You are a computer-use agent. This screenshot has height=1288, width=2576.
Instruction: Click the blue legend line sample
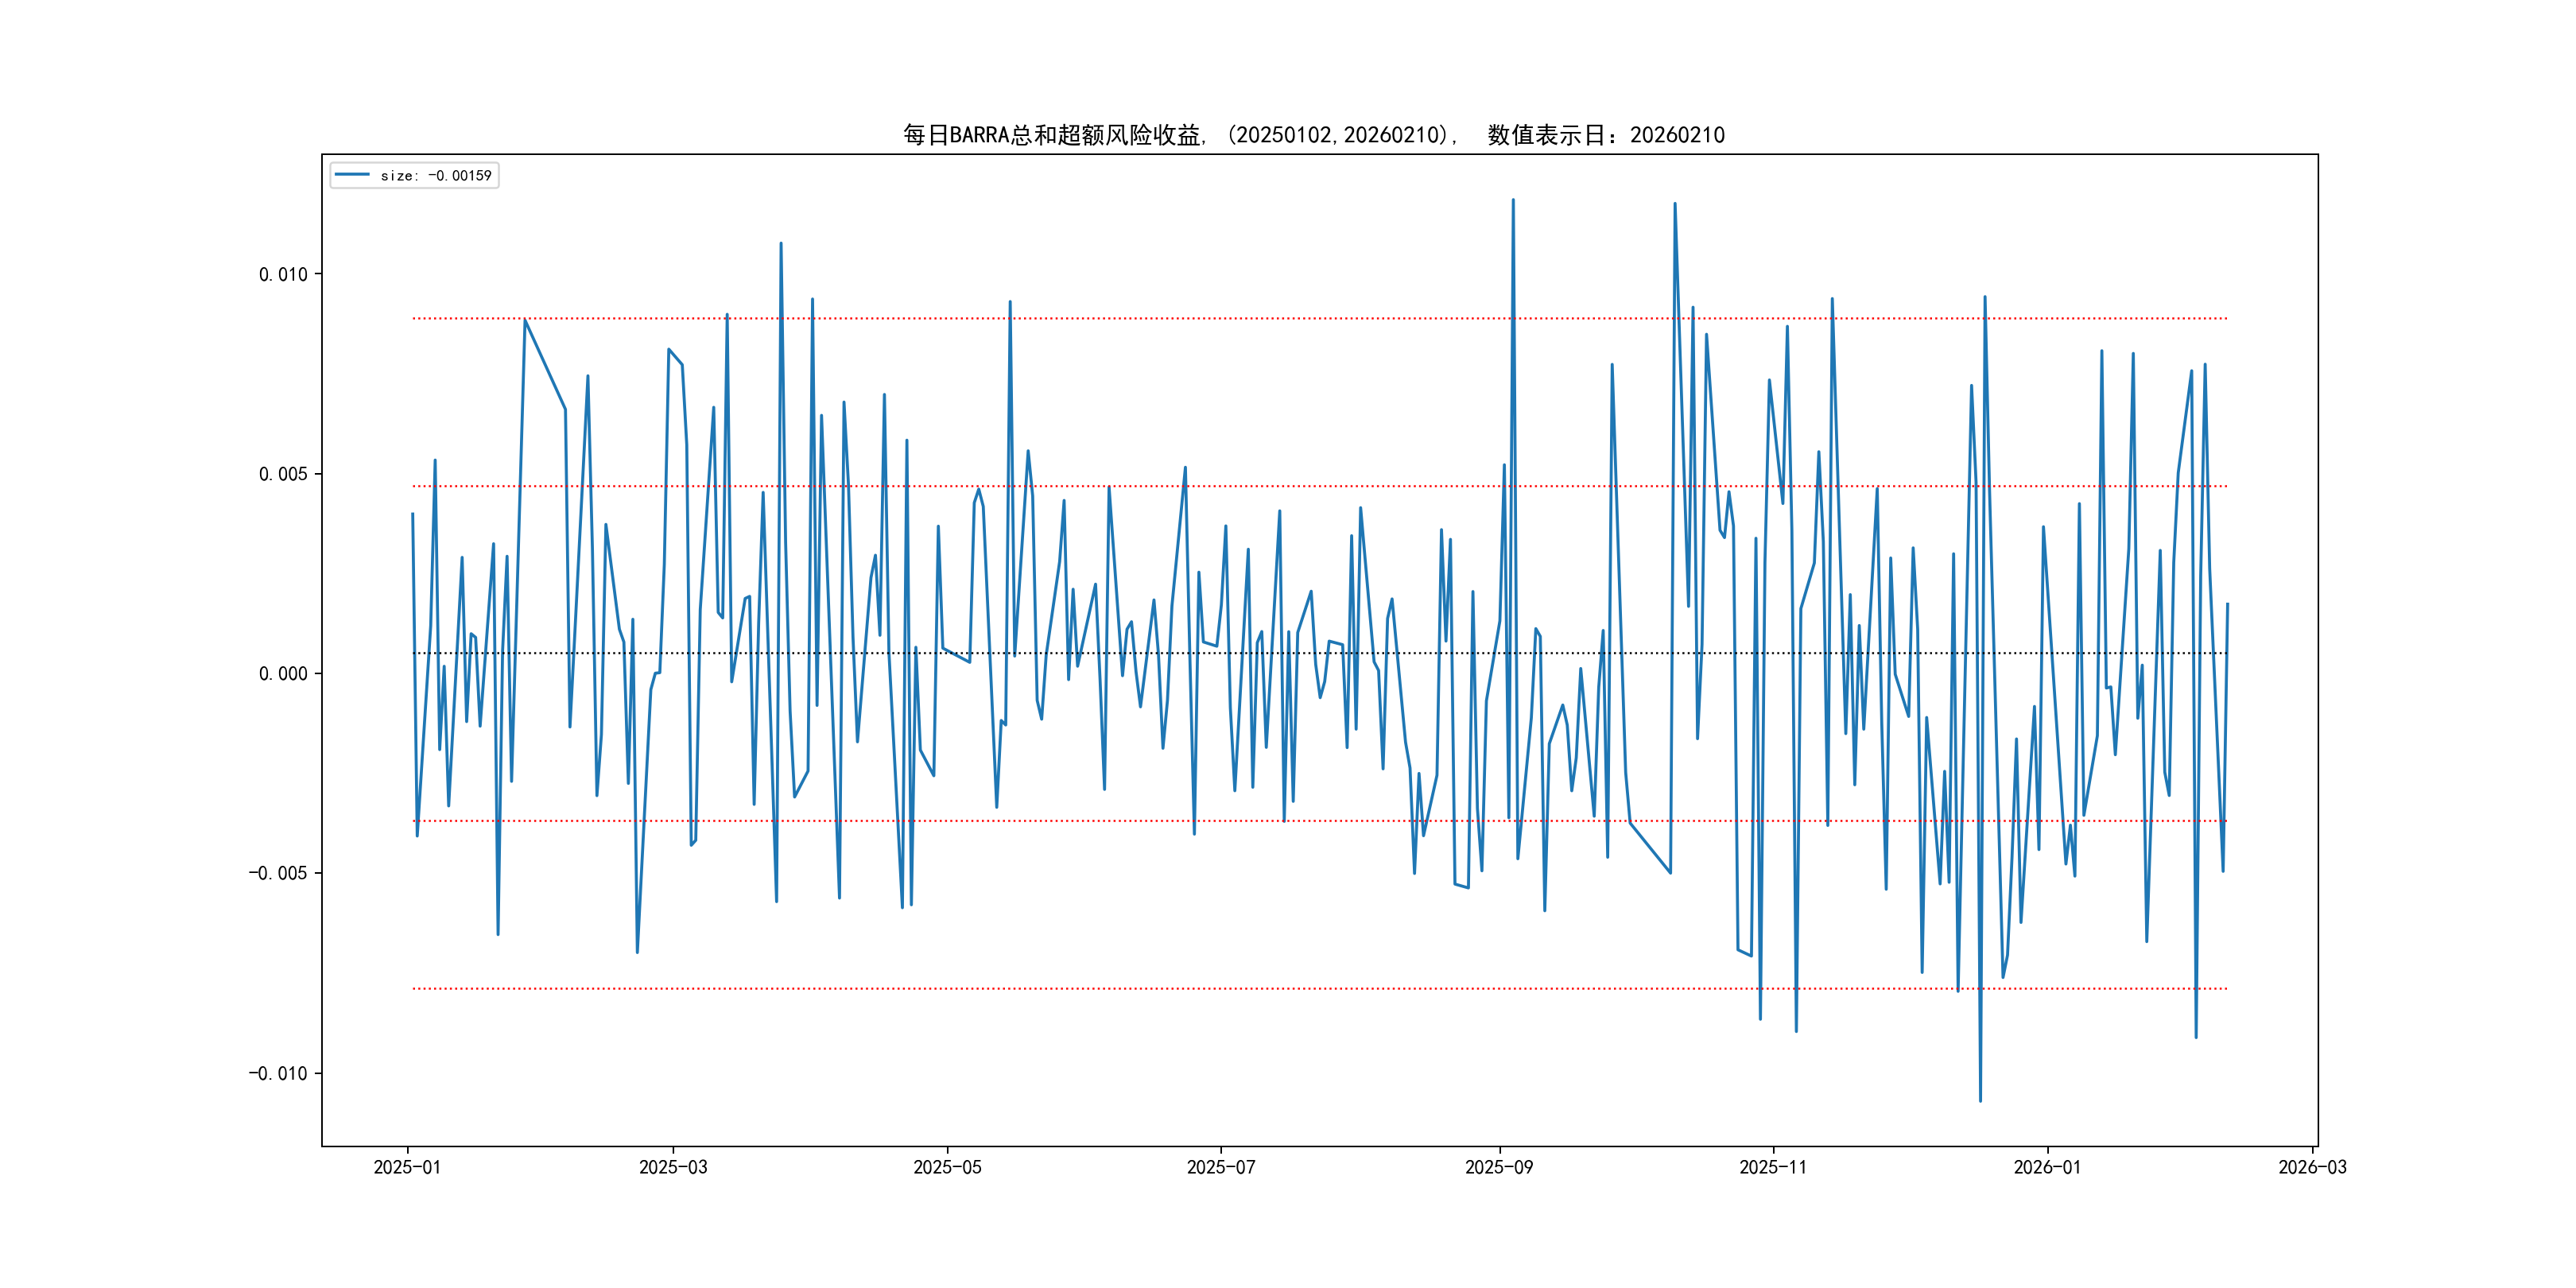tap(352, 175)
